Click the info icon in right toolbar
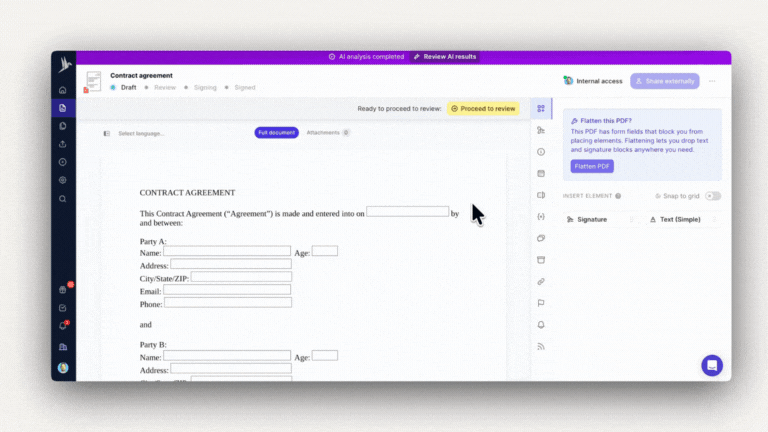Viewport: 768px width, 432px height. pyautogui.click(x=541, y=152)
